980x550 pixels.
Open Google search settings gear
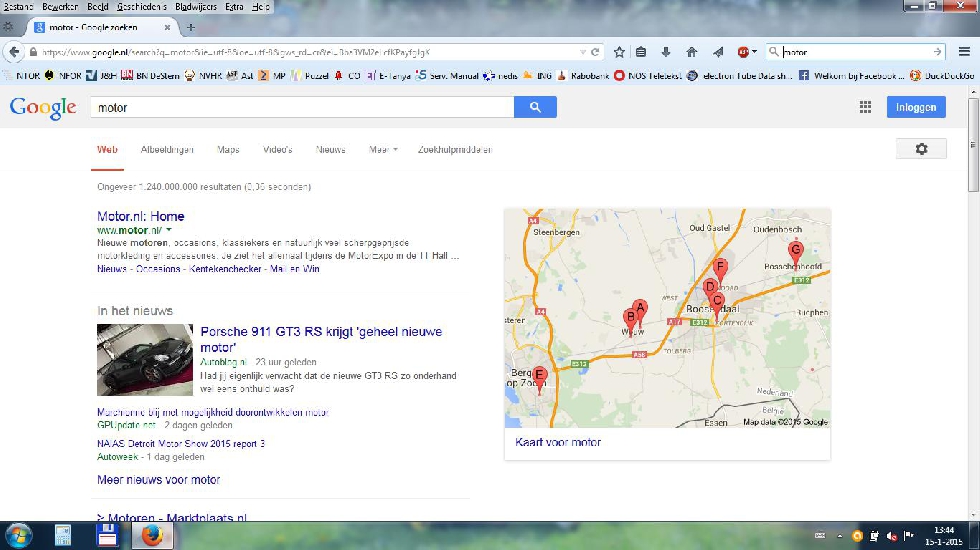[921, 149]
